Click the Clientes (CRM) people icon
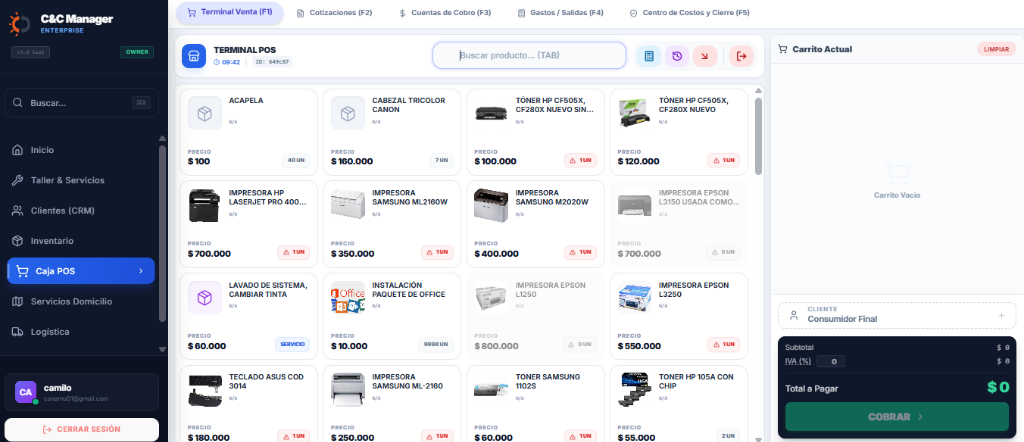The image size is (1024, 442). tap(18, 211)
